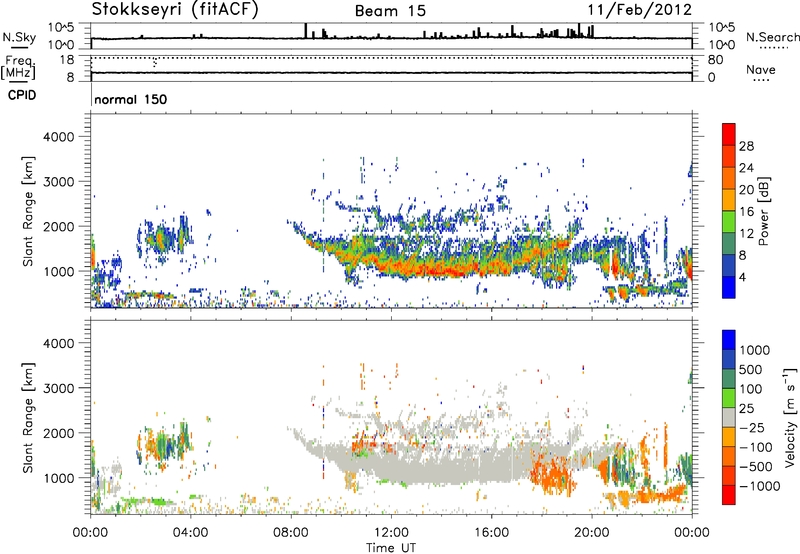Click the 'normal 150' CPID text
Viewport: 800px width, 554px height.
click(130, 99)
